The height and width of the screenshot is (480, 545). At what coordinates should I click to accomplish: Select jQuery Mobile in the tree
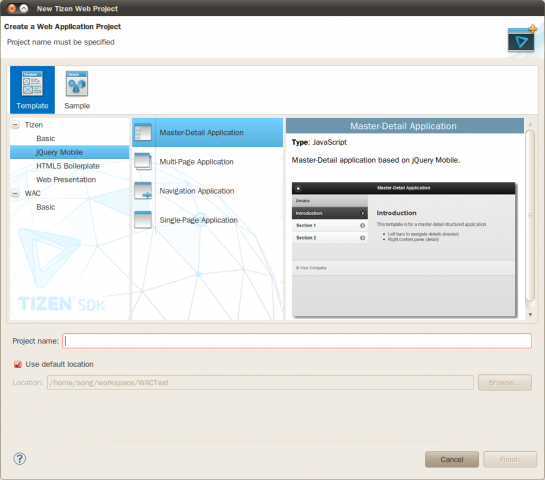point(70,152)
